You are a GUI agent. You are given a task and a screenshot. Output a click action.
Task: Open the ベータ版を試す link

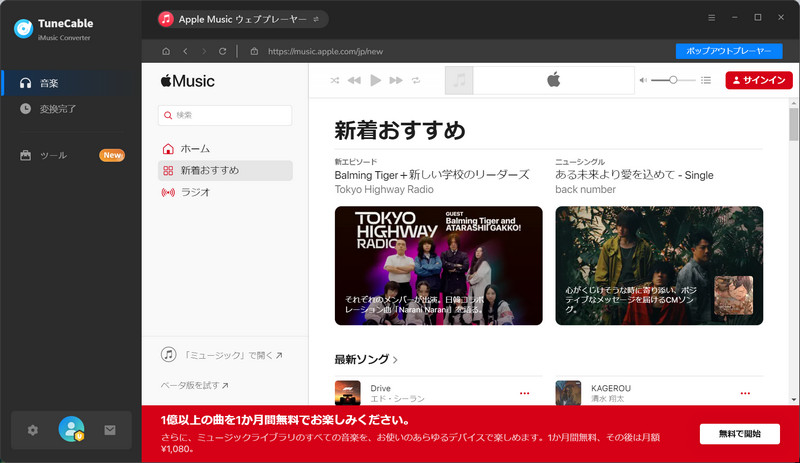pyautogui.click(x=194, y=385)
